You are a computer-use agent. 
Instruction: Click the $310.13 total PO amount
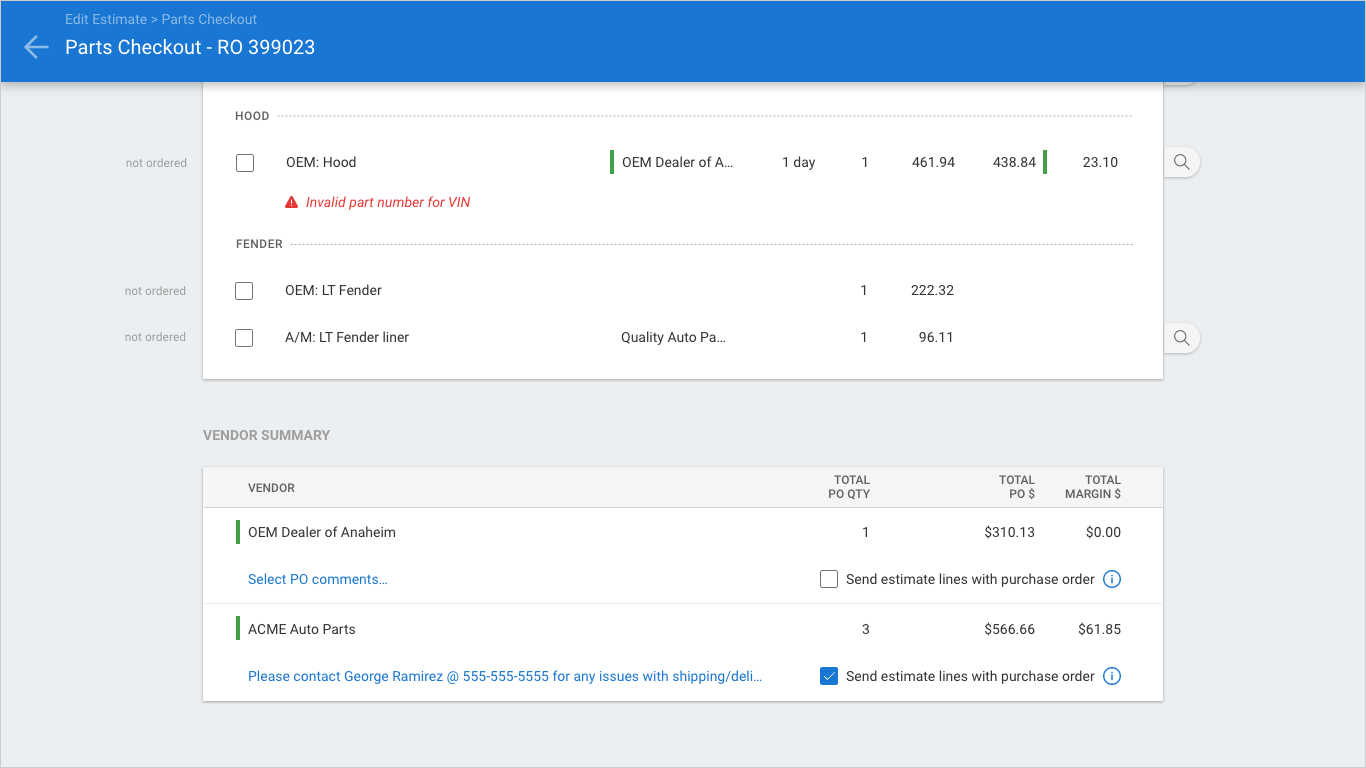pos(1009,532)
